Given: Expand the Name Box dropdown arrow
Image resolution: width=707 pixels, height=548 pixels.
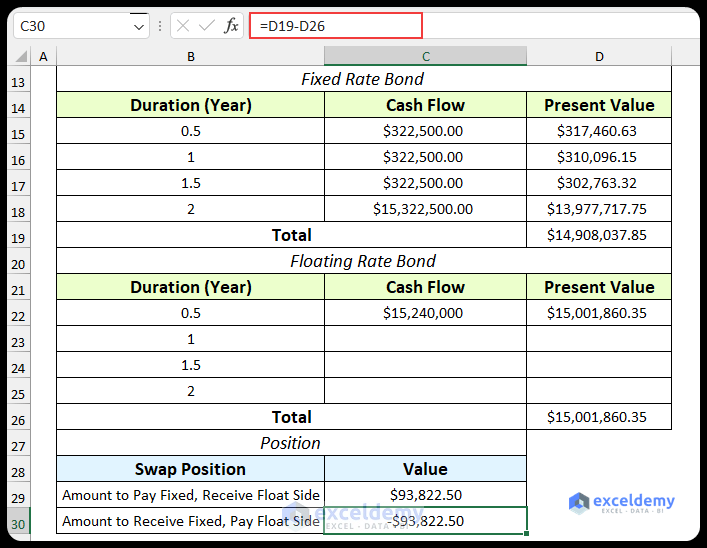Looking at the screenshot, I should tap(139, 27).
